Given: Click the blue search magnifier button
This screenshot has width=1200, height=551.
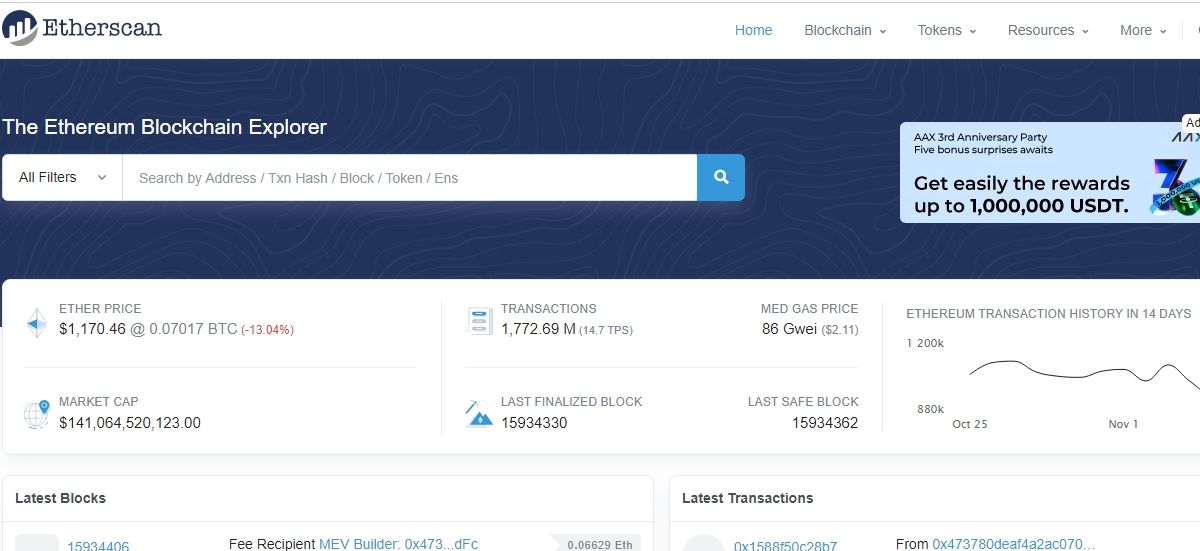Looking at the screenshot, I should 721,177.
